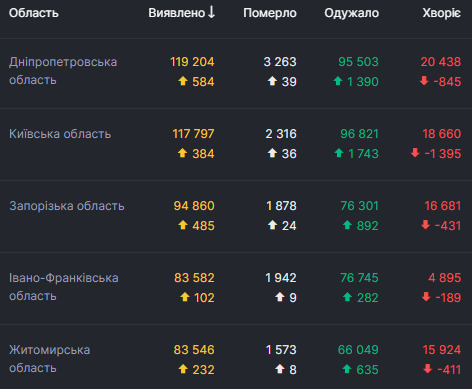Click the sort arrow next to Виявлено
This screenshot has height=389, width=472.
pyautogui.click(x=211, y=12)
